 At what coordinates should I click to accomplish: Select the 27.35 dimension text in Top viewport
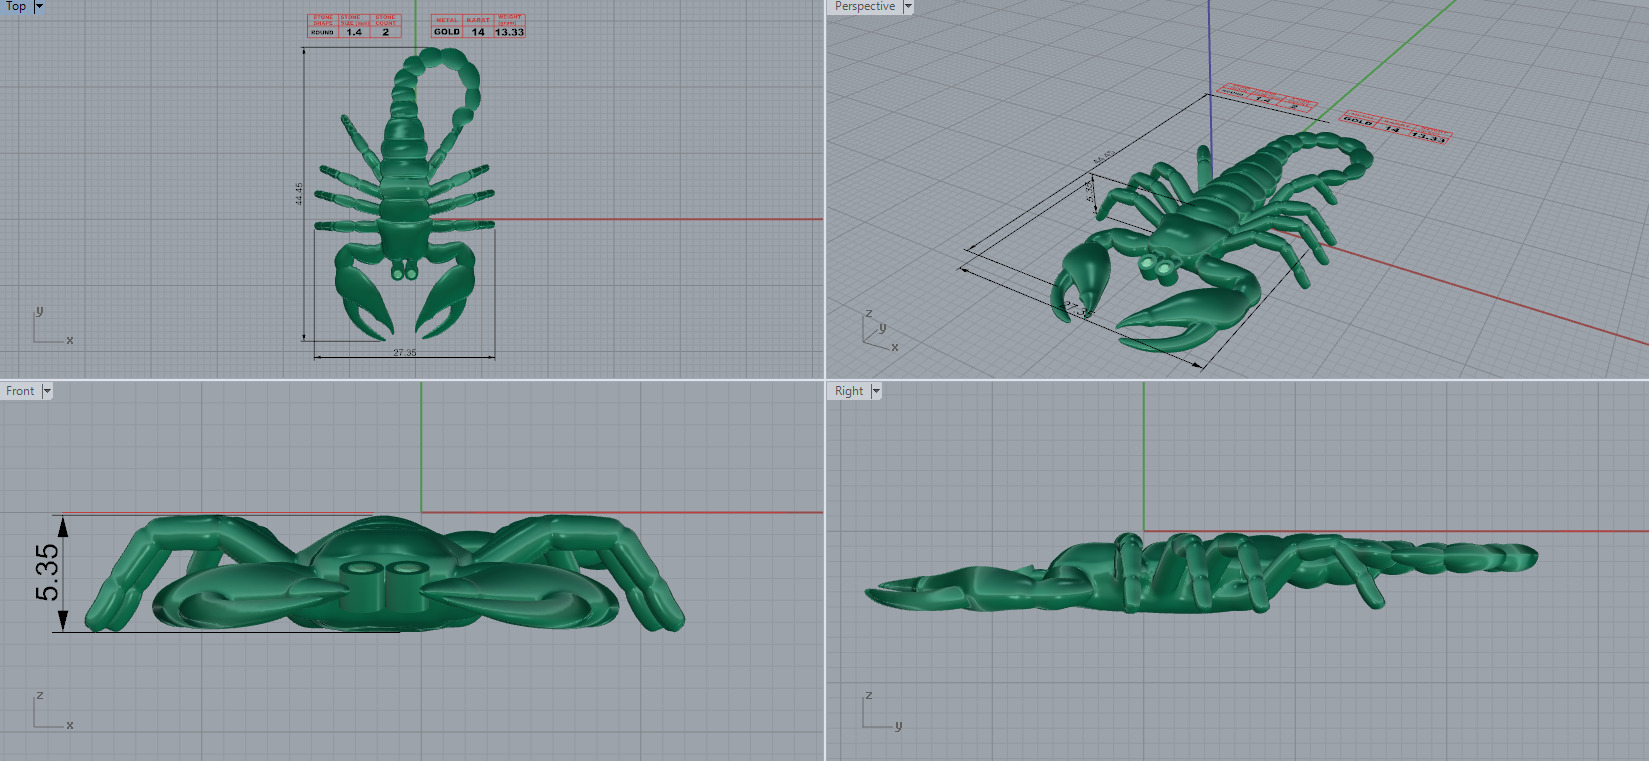[x=405, y=352]
